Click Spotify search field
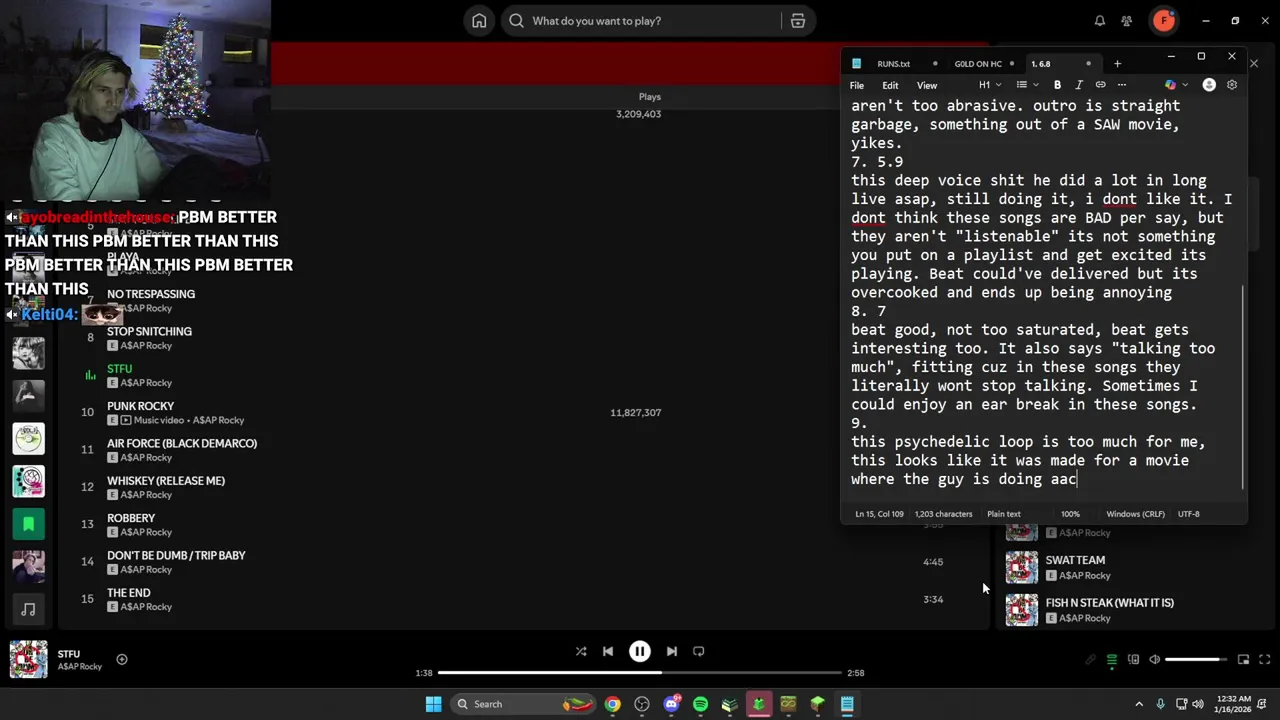 pos(640,21)
